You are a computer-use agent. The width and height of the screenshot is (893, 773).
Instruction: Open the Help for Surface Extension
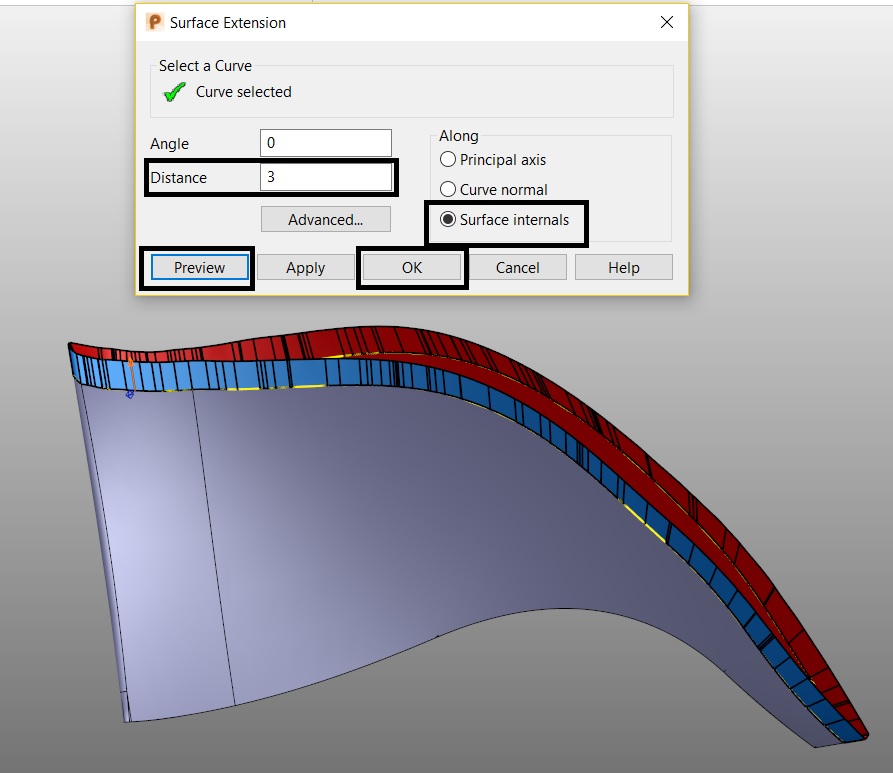[x=623, y=267]
